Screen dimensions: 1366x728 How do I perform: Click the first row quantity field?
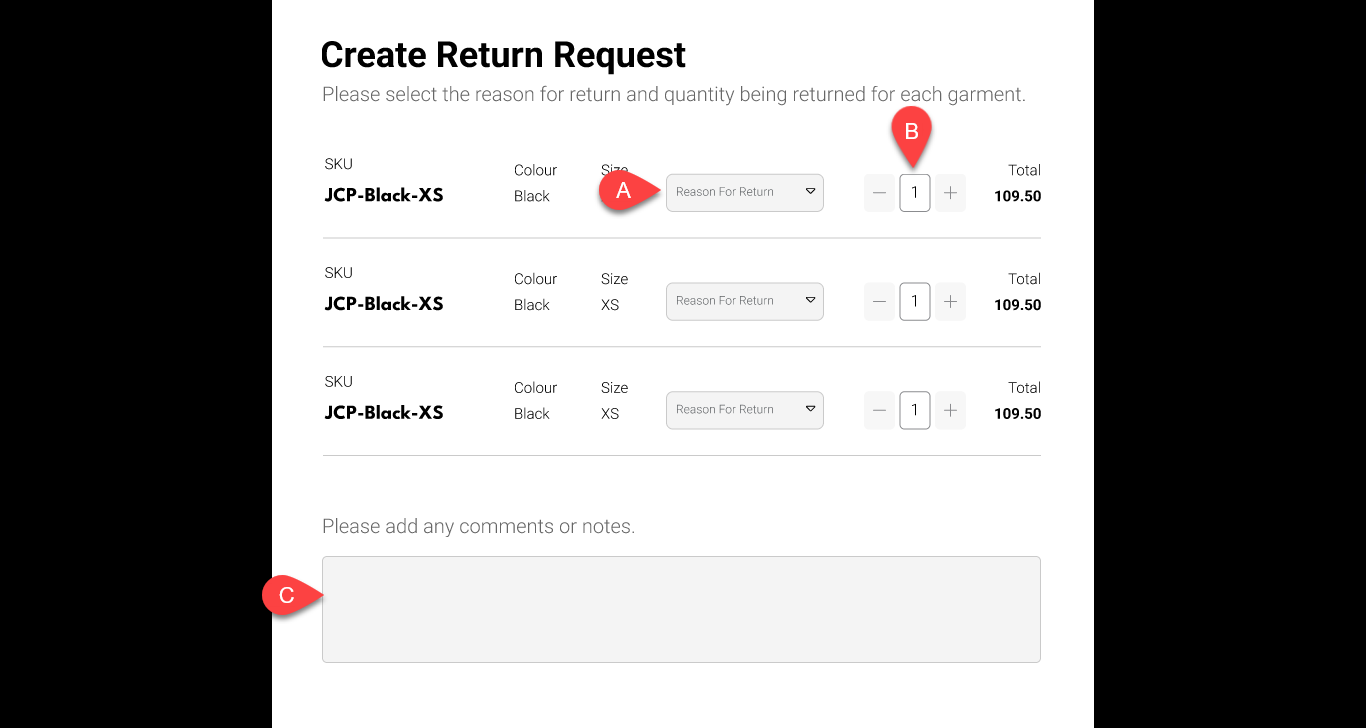[914, 193]
